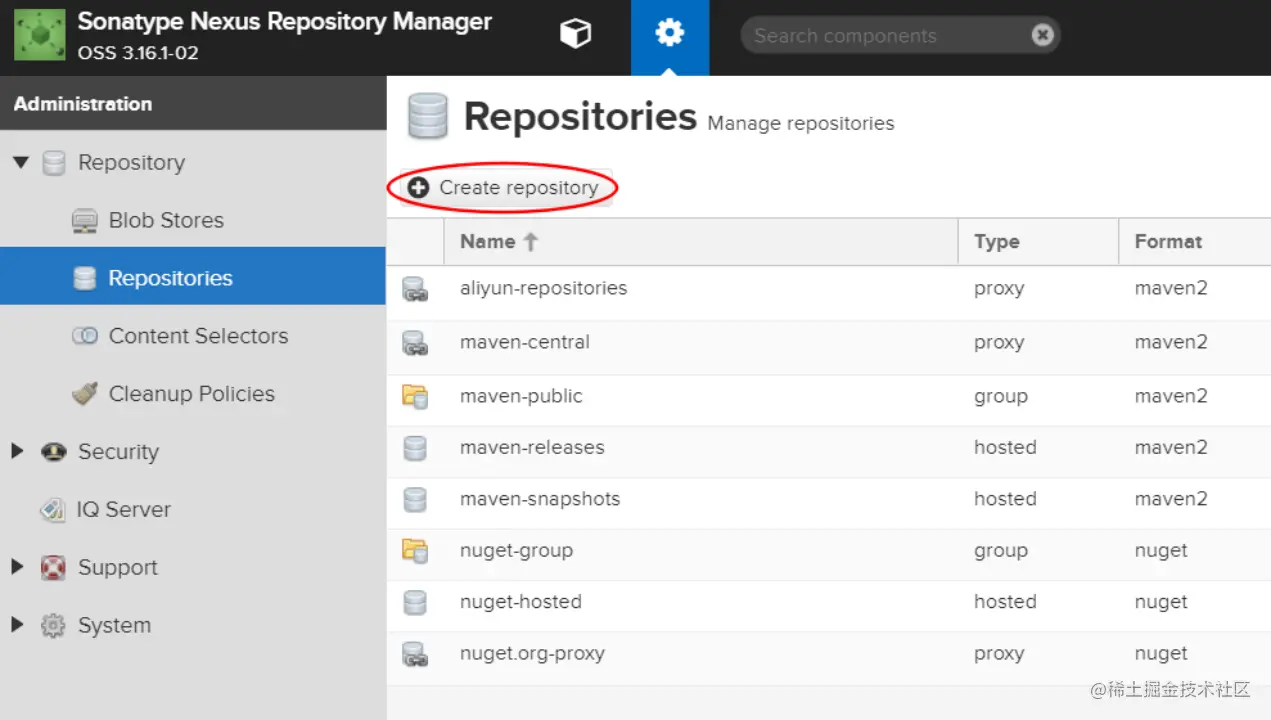Viewport: 1271px width, 720px height.
Task: Click the Administration panel header
Action: pyautogui.click(x=193, y=103)
